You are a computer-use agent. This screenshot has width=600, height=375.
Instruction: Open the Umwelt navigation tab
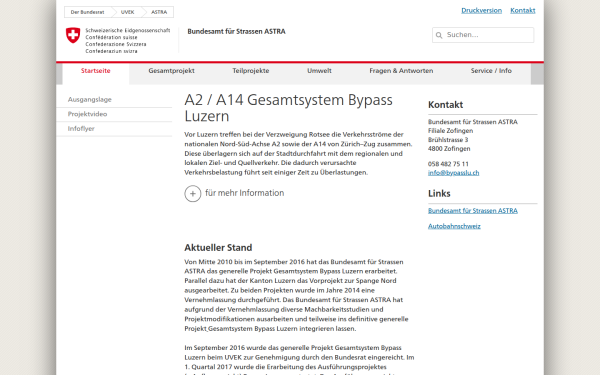[x=319, y=71]
